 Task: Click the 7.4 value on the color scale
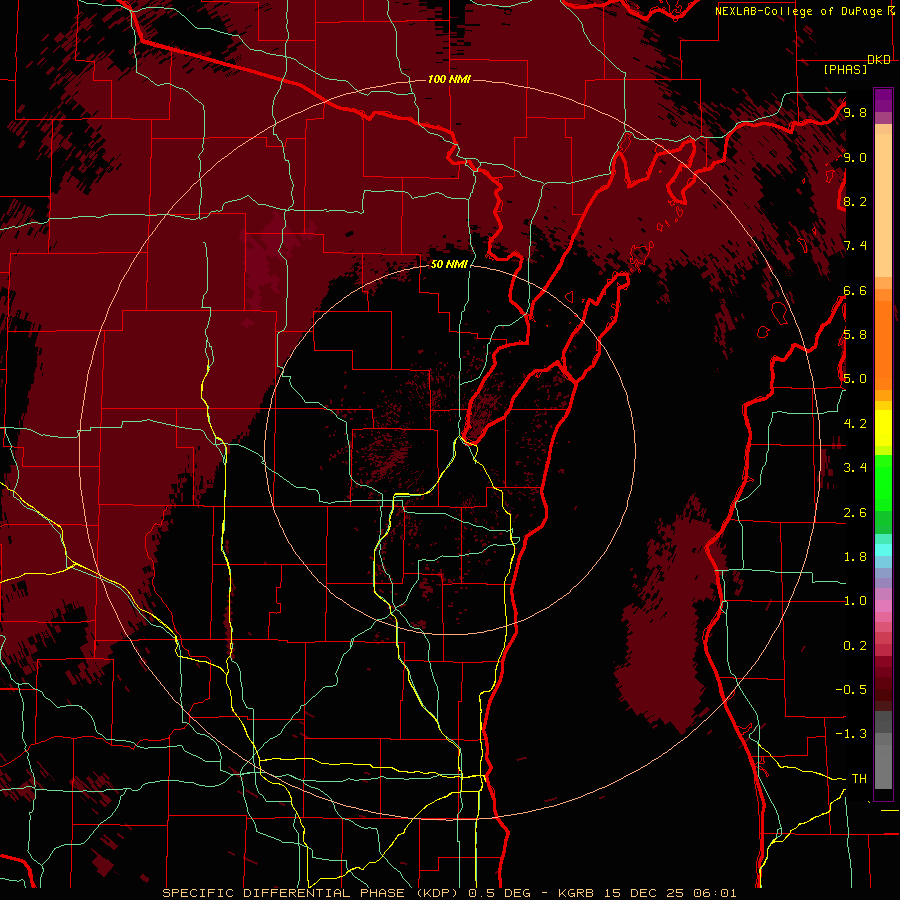click(855, 246)
